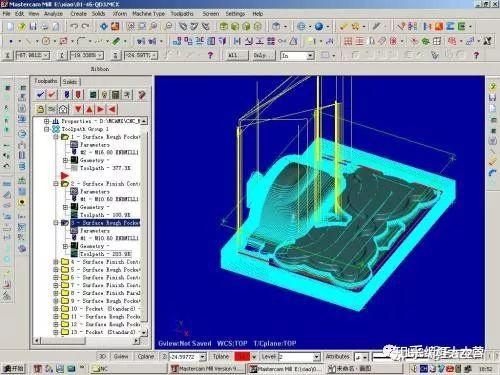Select Toolpath - 377.3K under operation 1
This screenshot has width=500, height=375.
pyautogui.click(x=105, y=168)
